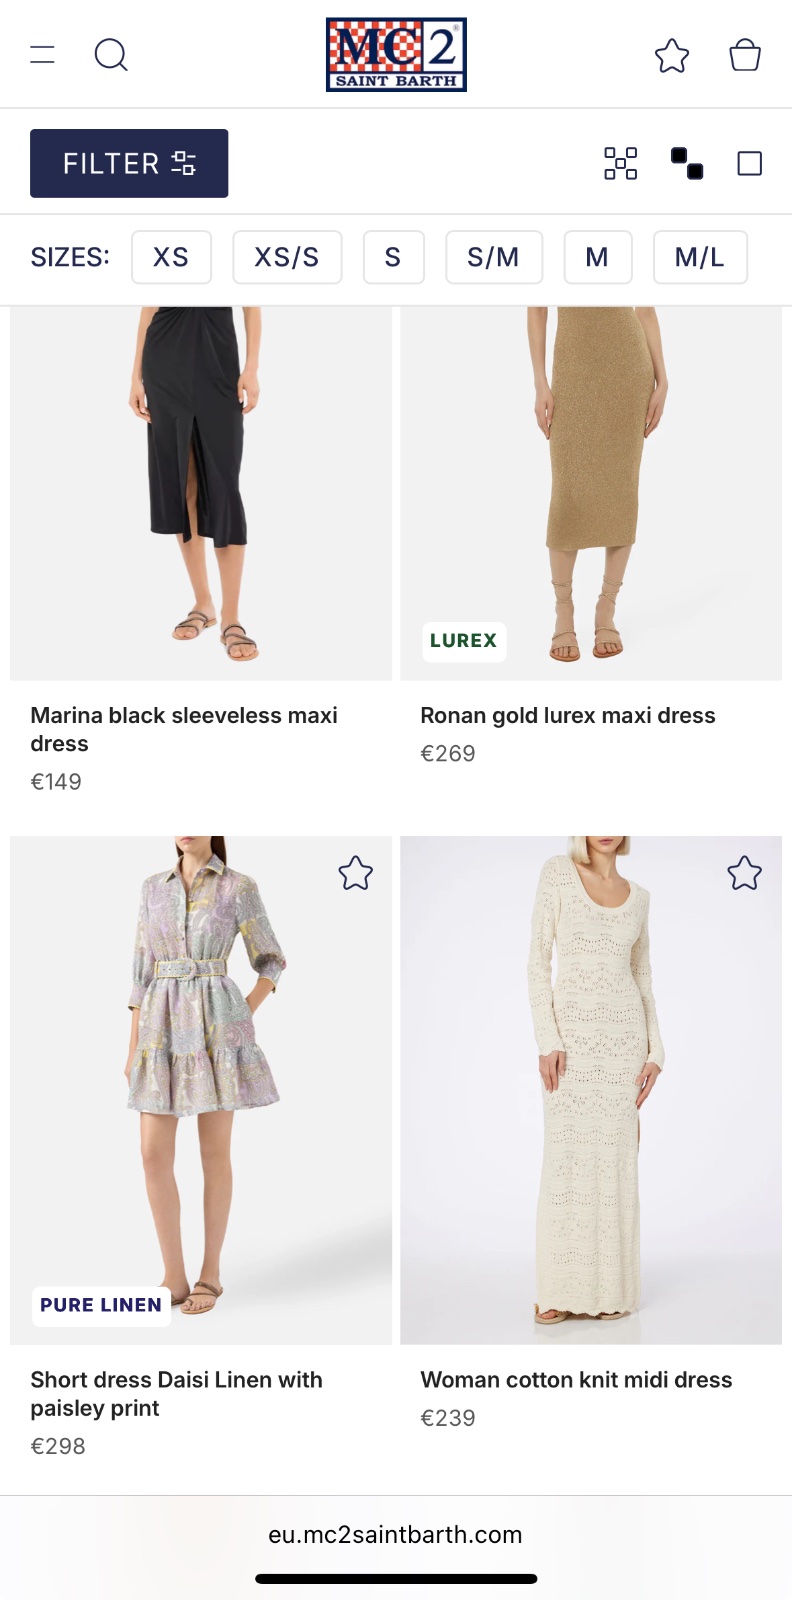Image resolution: width=792 pixels, height=1600 pixels.
Task: Open Ronan gold lurex maxi dress link
Action: click(567, 716)
